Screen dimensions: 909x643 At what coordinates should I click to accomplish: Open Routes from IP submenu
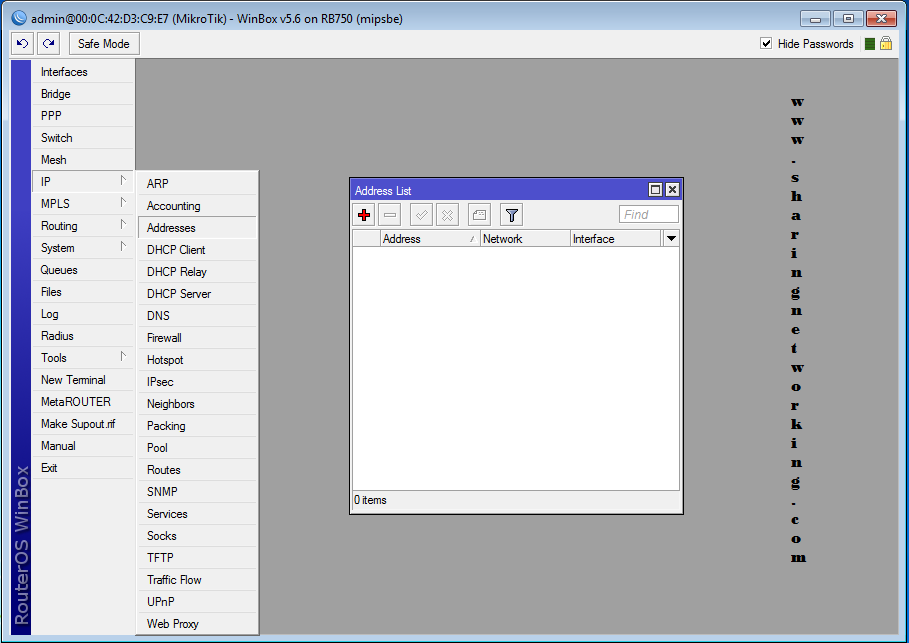197,470
